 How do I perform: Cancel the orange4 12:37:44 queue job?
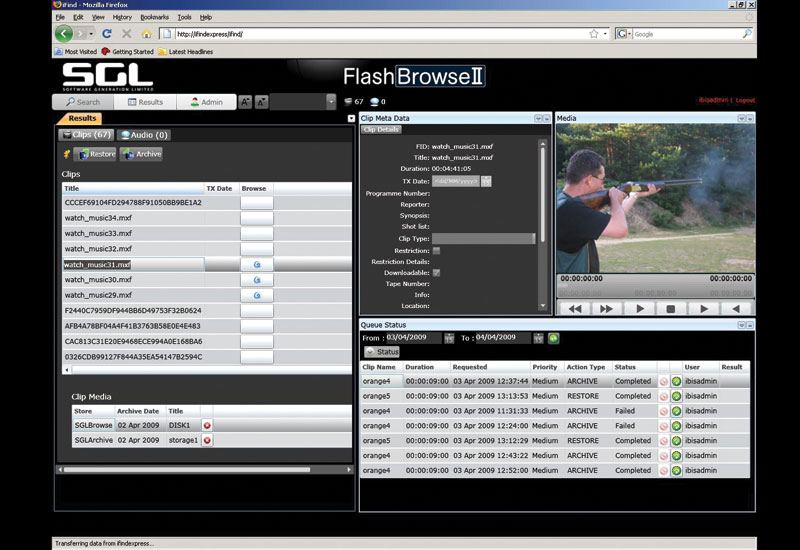click(663, 381)
